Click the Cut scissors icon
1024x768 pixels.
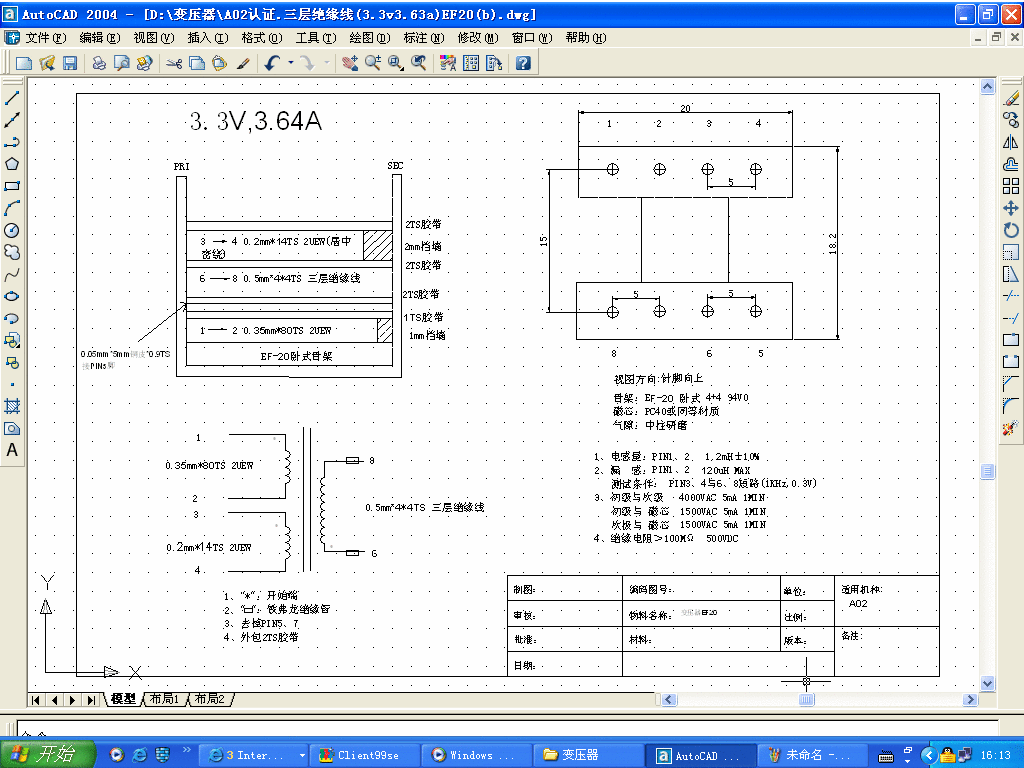174,63
